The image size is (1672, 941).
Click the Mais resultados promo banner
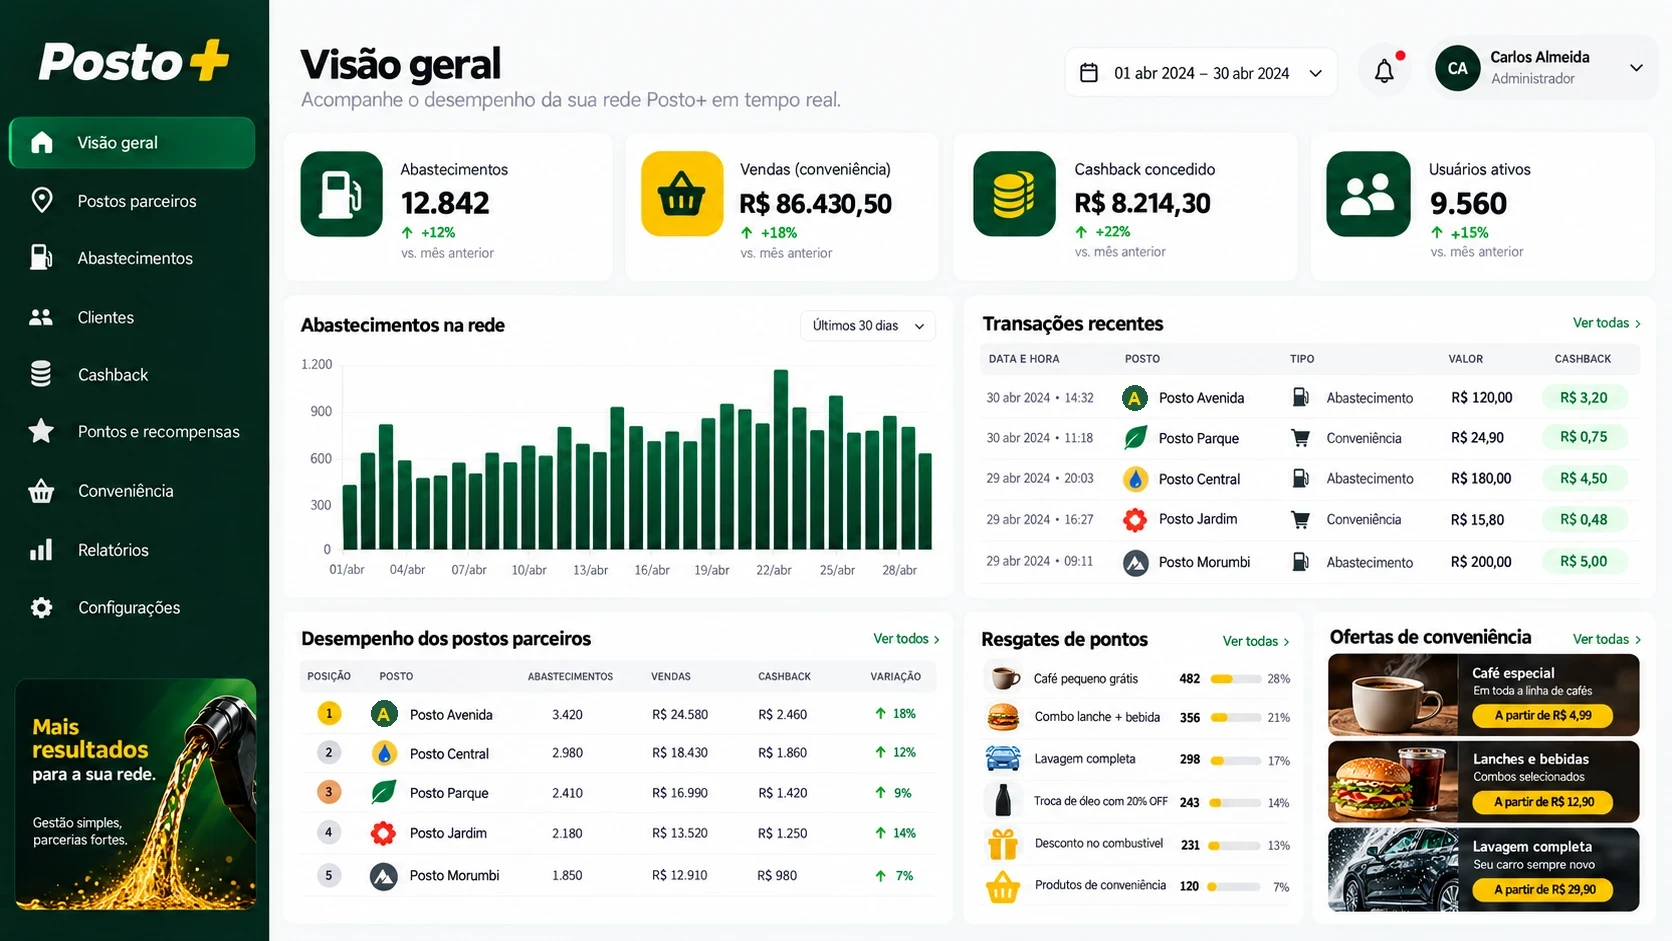pyautogui.click(x=135, y=795)
